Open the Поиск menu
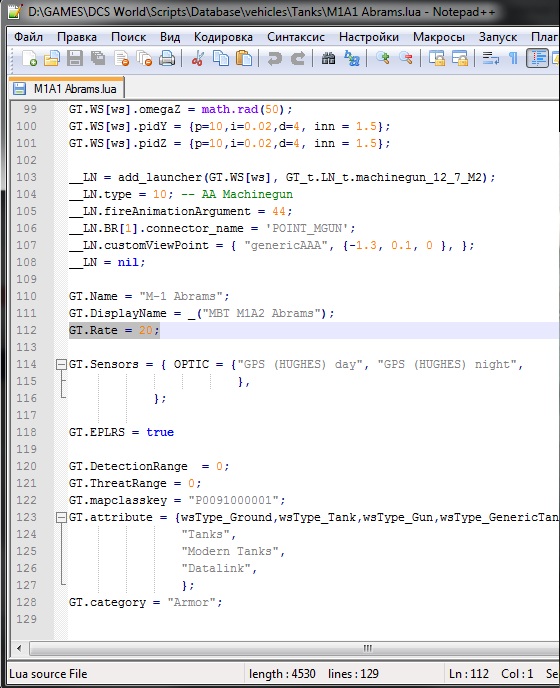The image size is (560, 688). pos(128,37)
